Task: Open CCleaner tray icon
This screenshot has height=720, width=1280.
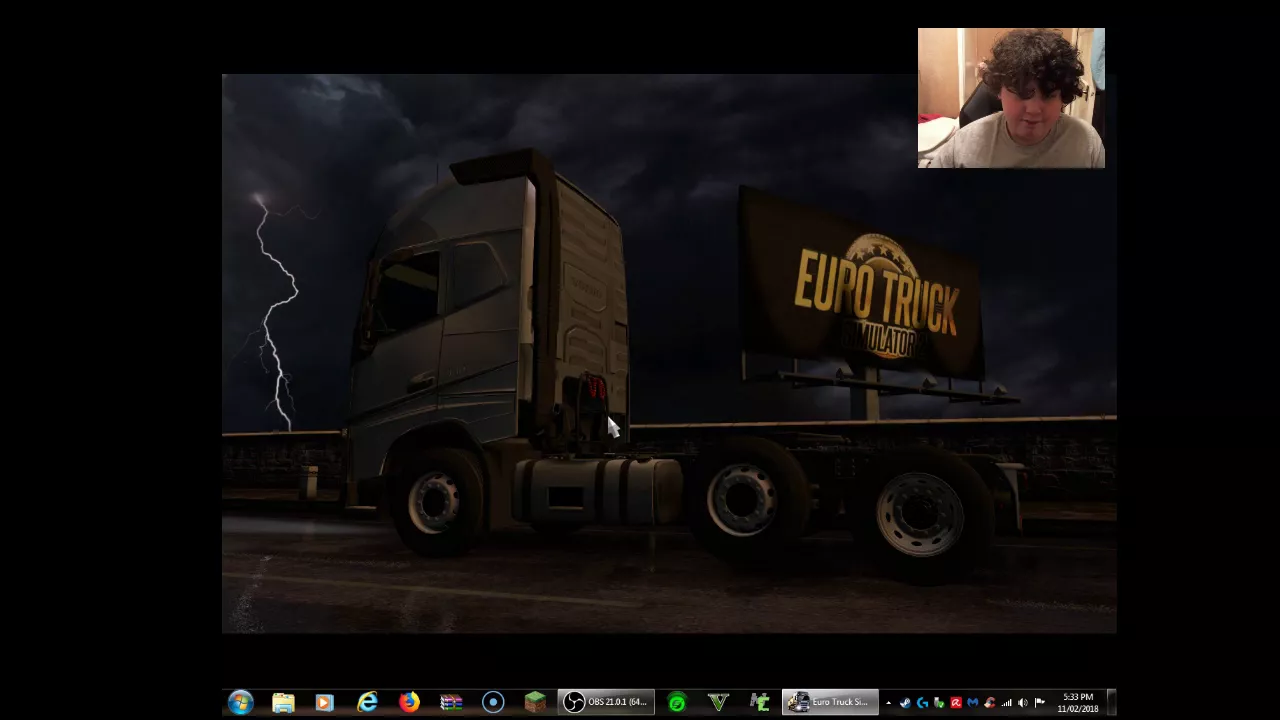Action: (990, 703)
